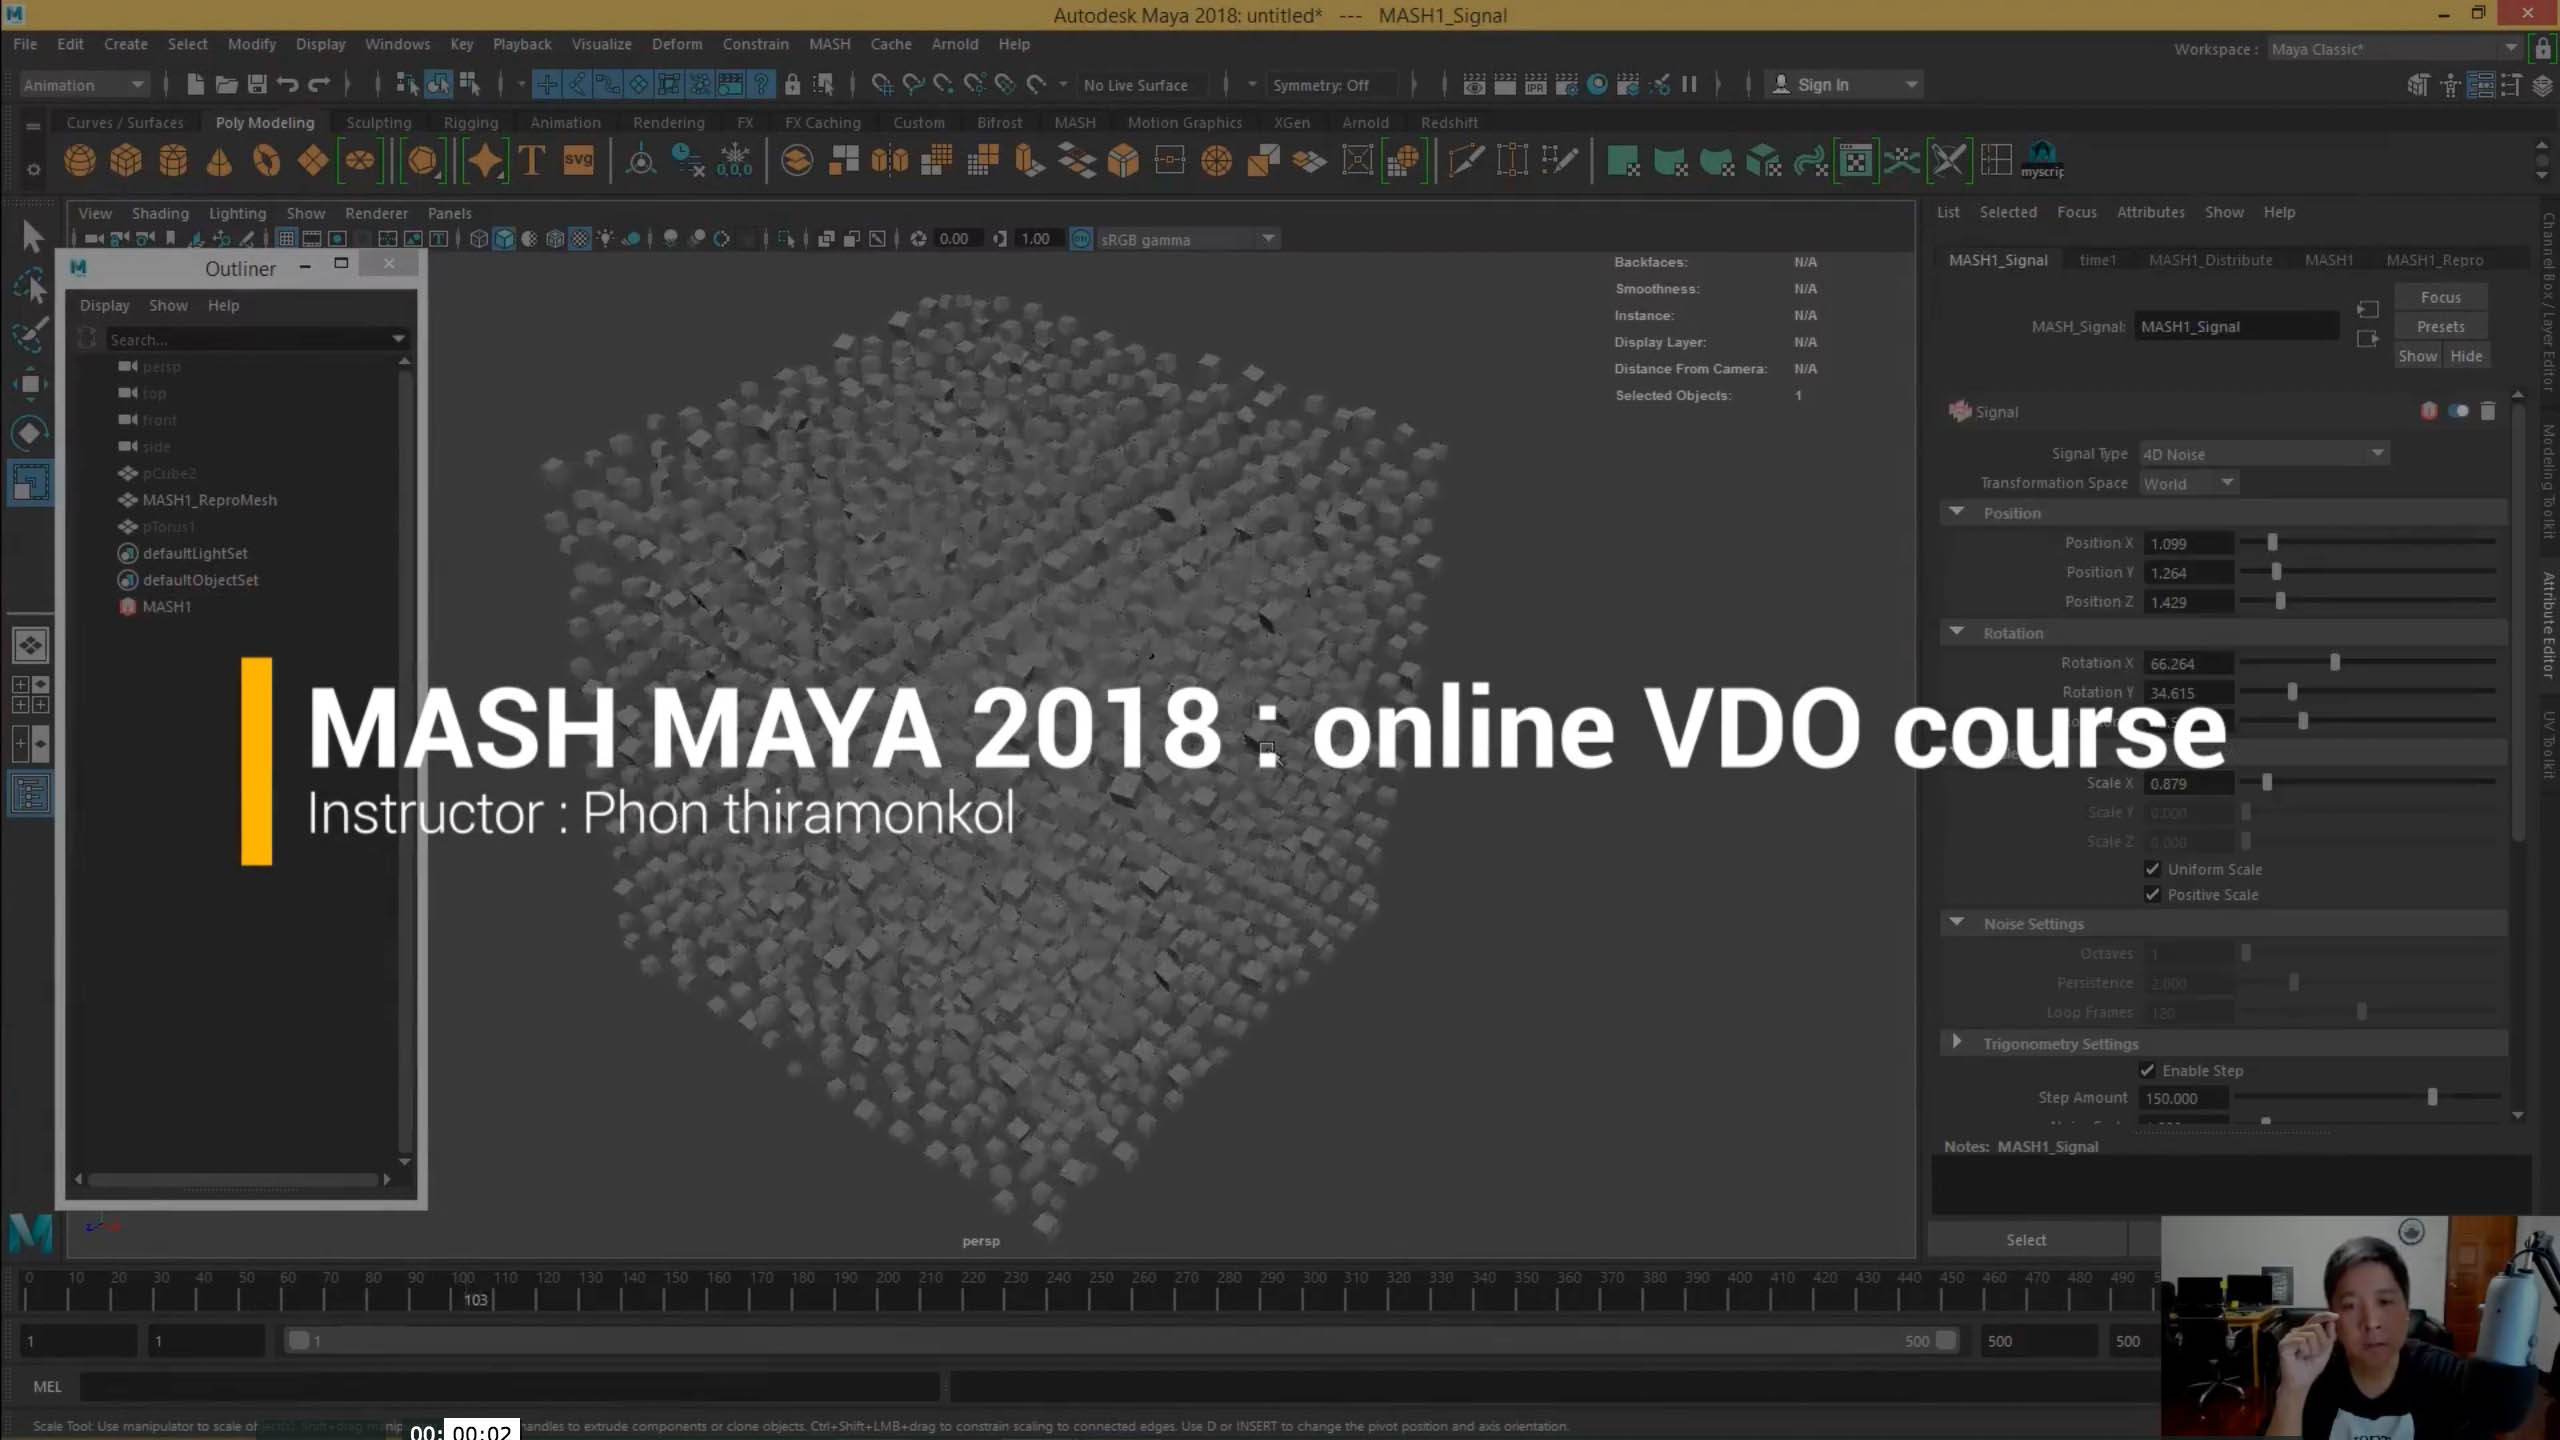Click the polygon type text tool icon
2560x1440 pixels.
coord(532,160)
